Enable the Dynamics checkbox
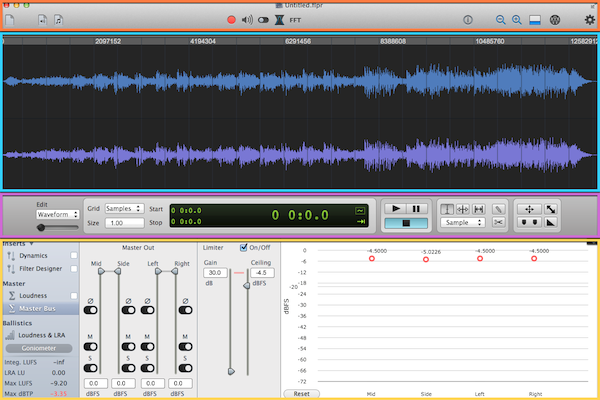 74,255
